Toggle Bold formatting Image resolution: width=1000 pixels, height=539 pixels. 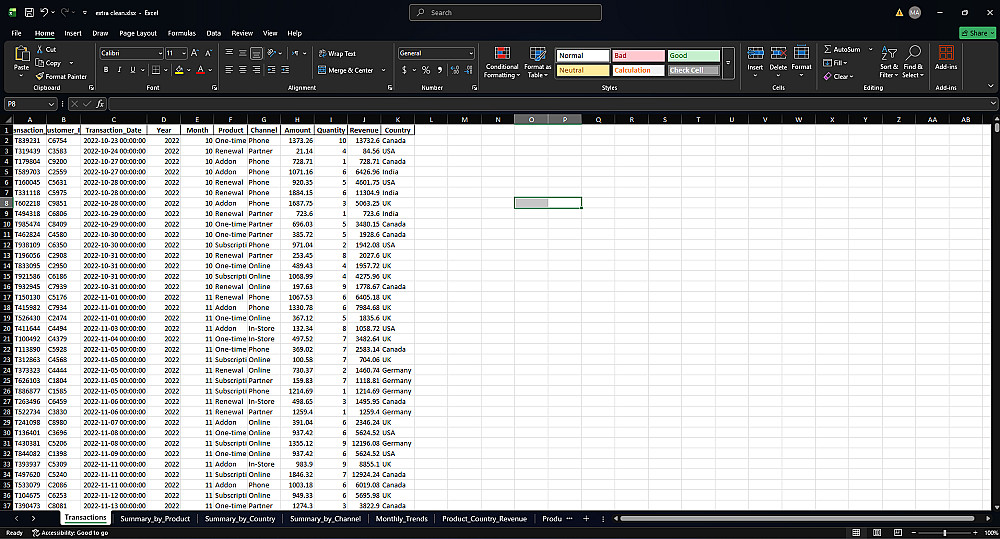click(106, 70)
